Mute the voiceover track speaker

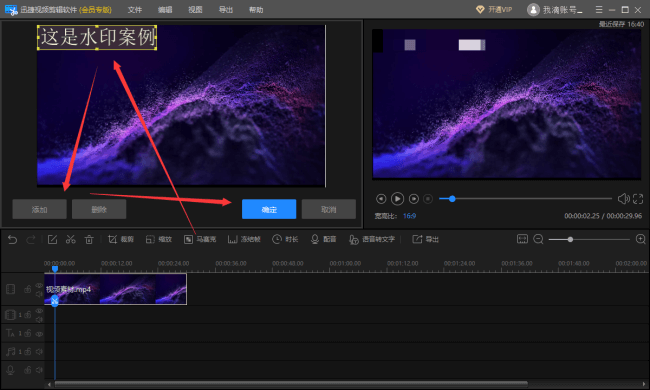pyautogui.click(x=39, y=370)
